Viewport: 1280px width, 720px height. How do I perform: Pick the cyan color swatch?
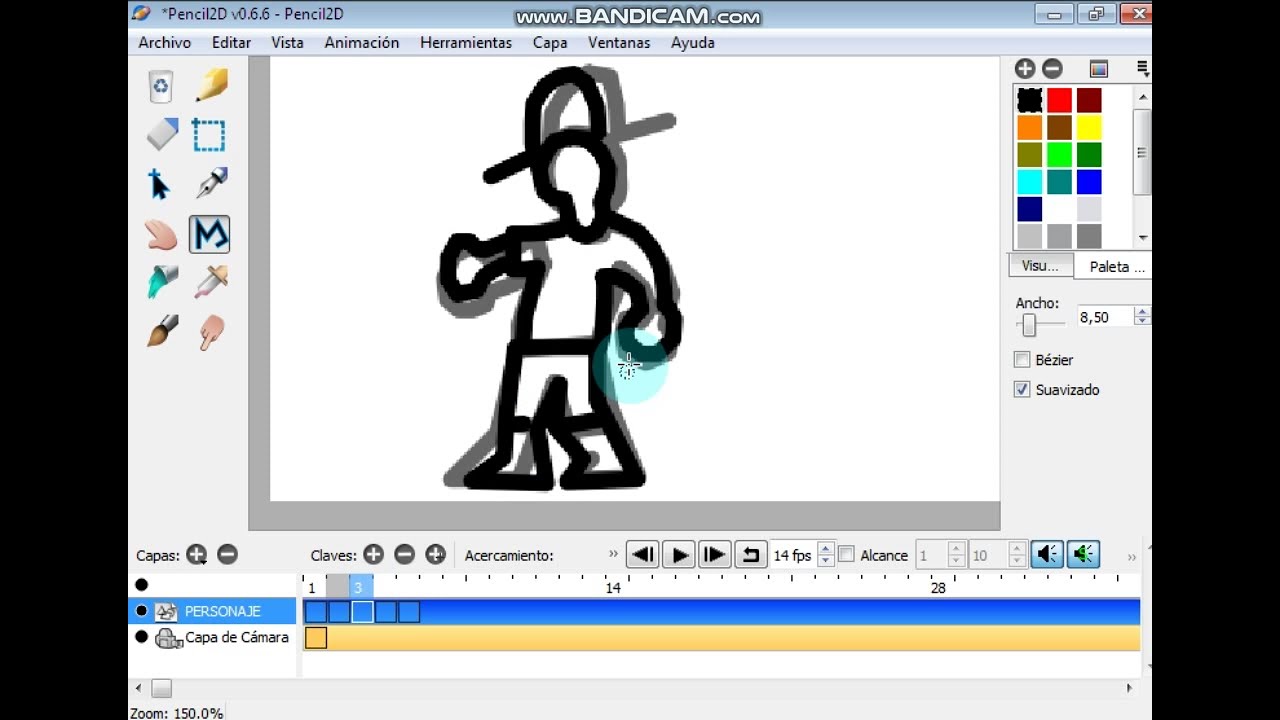[1029, 182]
